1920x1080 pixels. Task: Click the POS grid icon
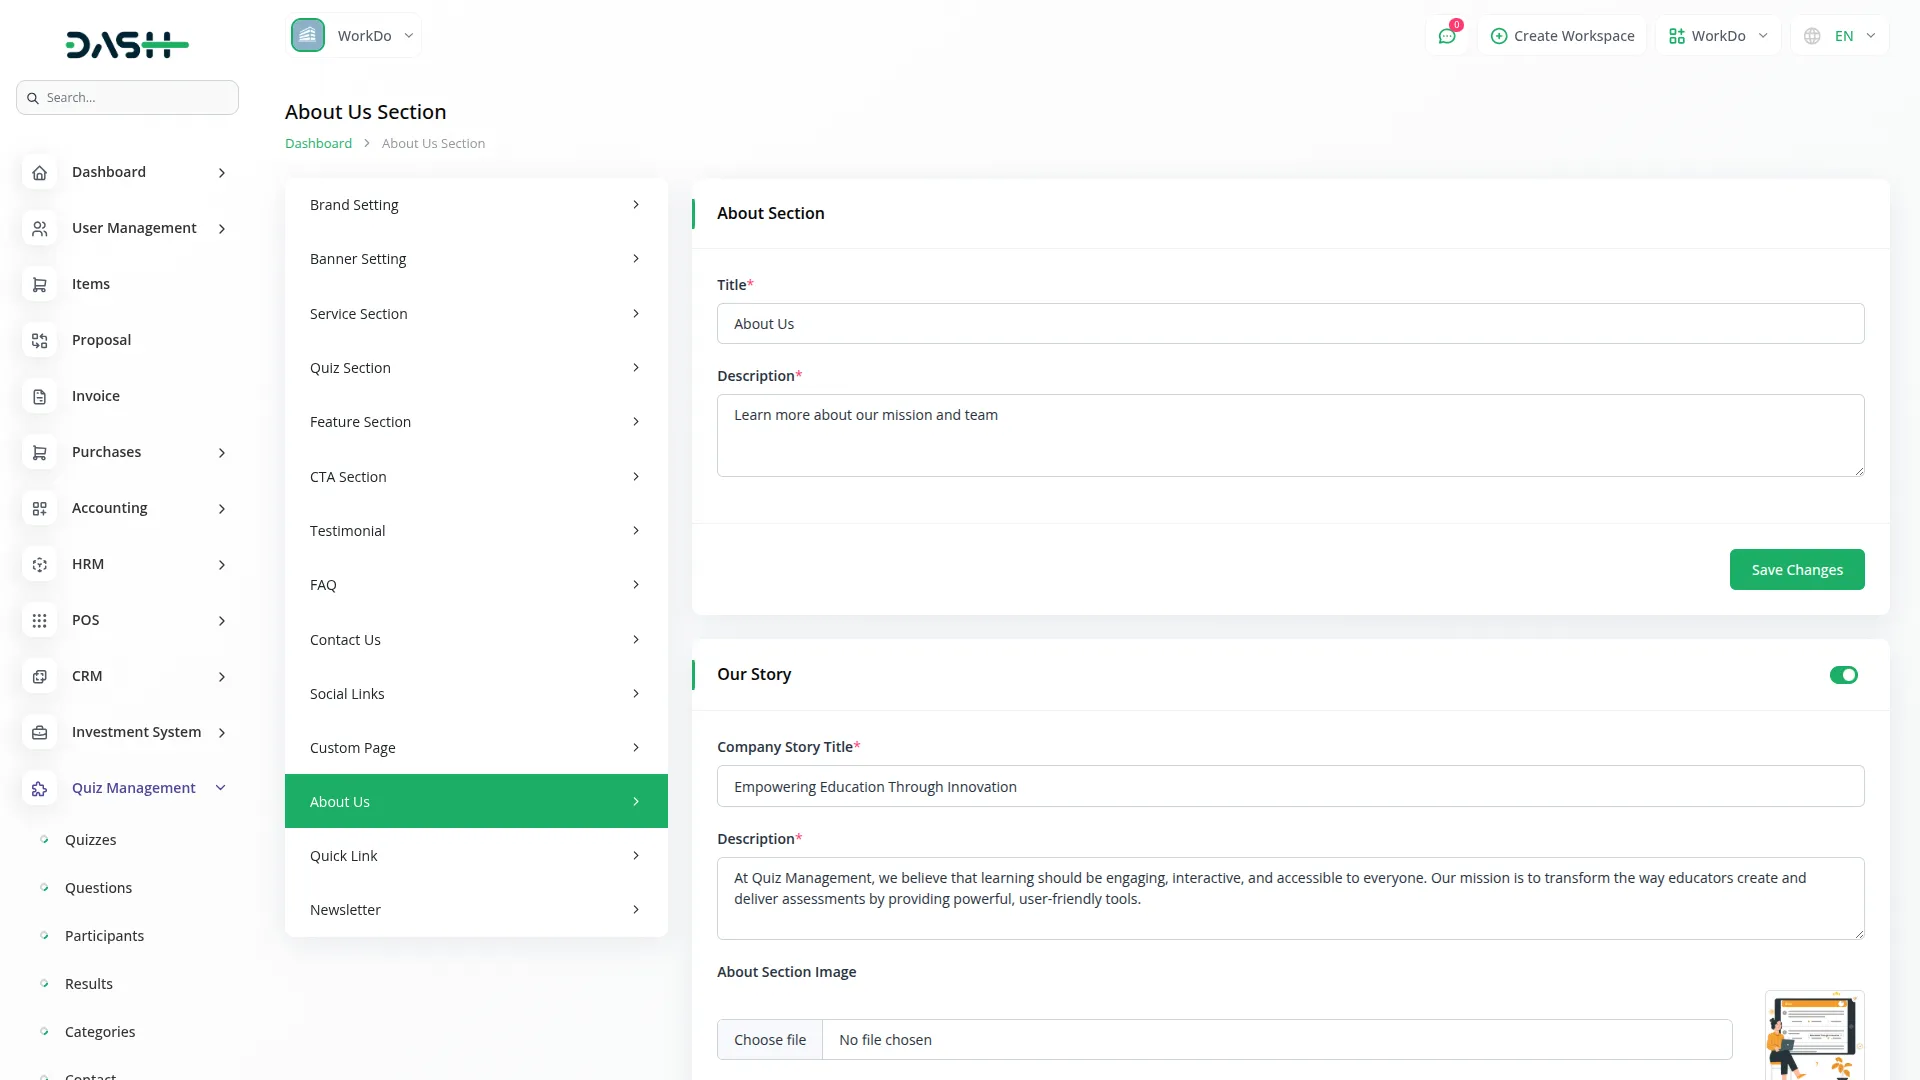[x=39, y=621]
